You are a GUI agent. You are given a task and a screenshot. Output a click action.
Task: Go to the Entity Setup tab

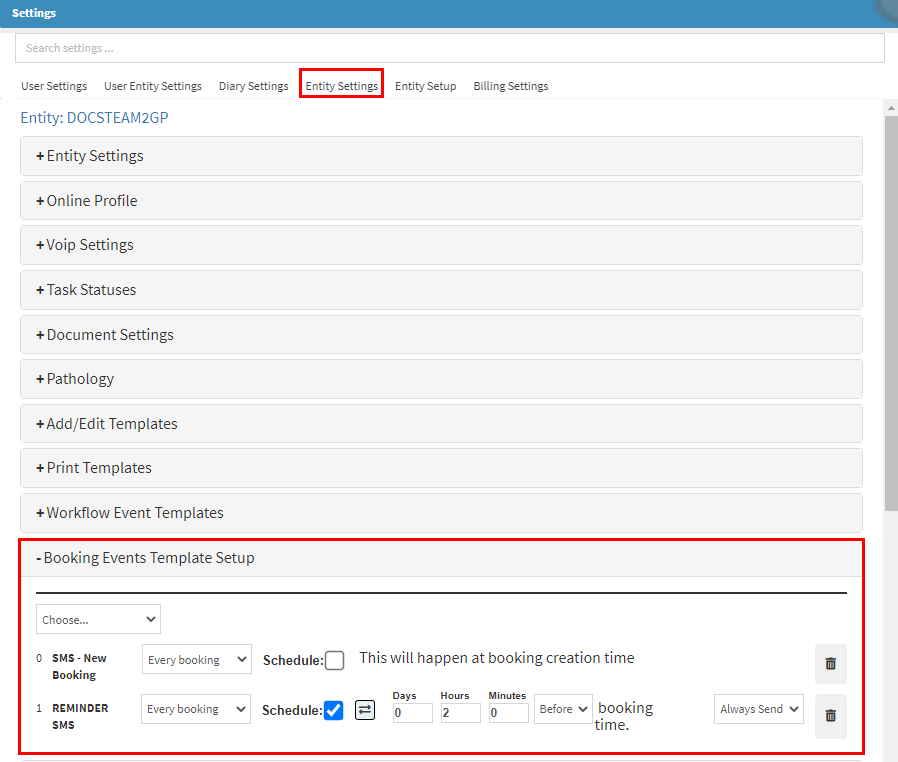(425, 86)
